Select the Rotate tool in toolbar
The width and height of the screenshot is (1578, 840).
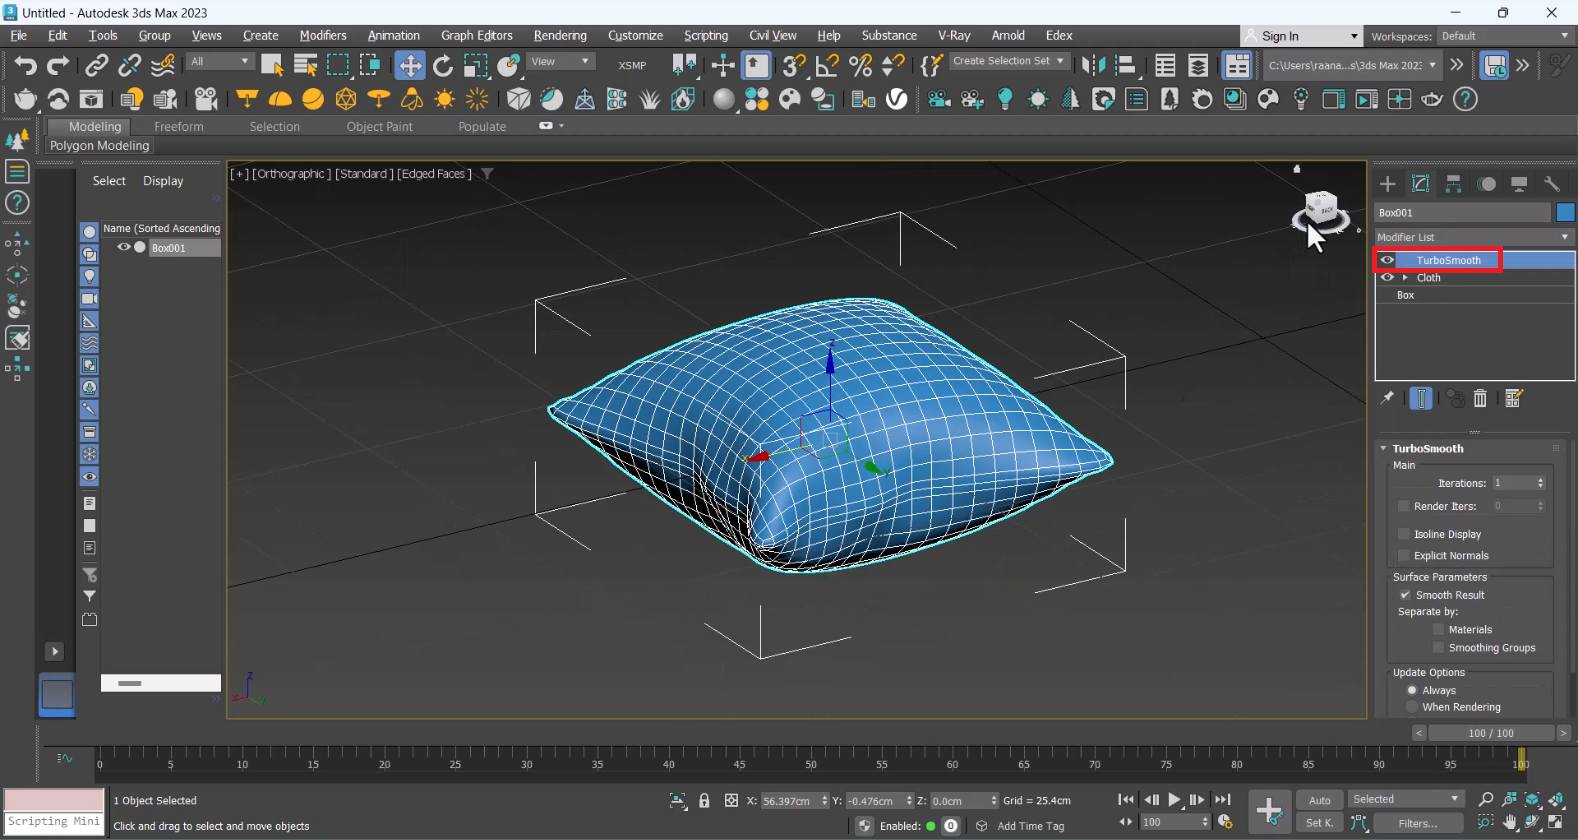442,66
